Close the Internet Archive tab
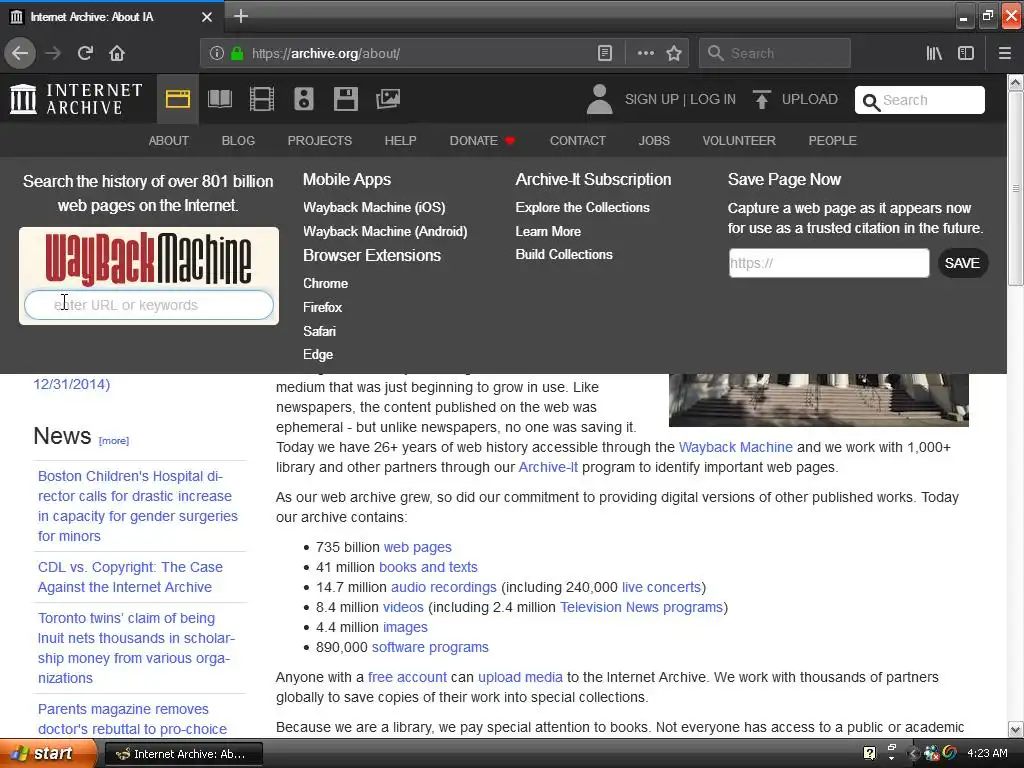This screenshot has height=768, width=1024. (x=206, y=17)
